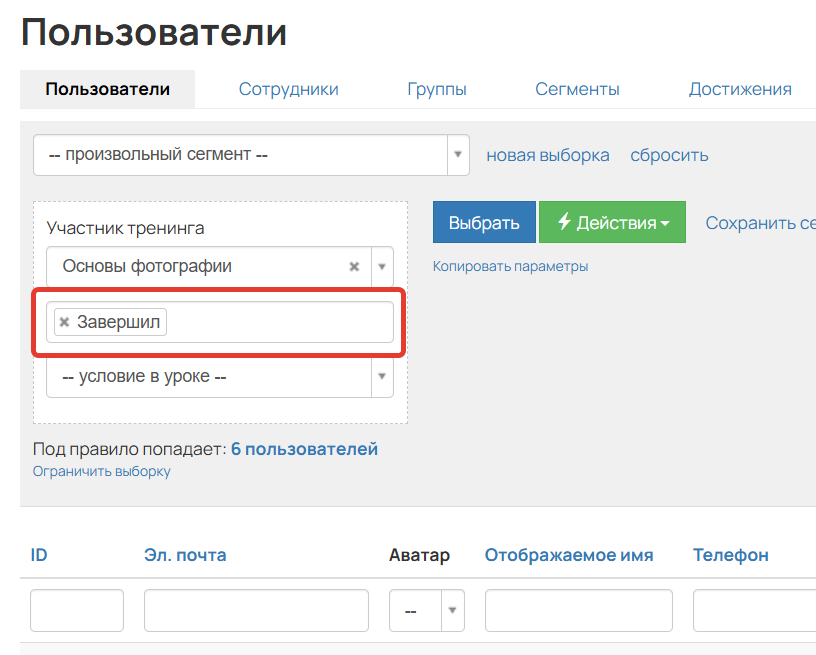
Task: Open the training selector dropdown arrow
Action: pos(381,266)
